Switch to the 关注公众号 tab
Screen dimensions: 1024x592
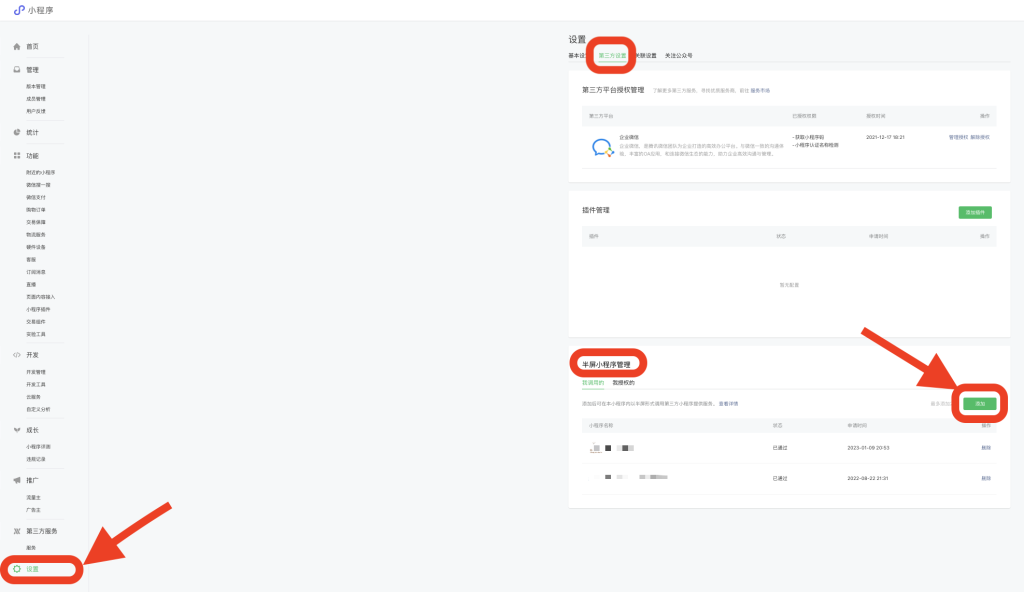[x=678, y=56]
